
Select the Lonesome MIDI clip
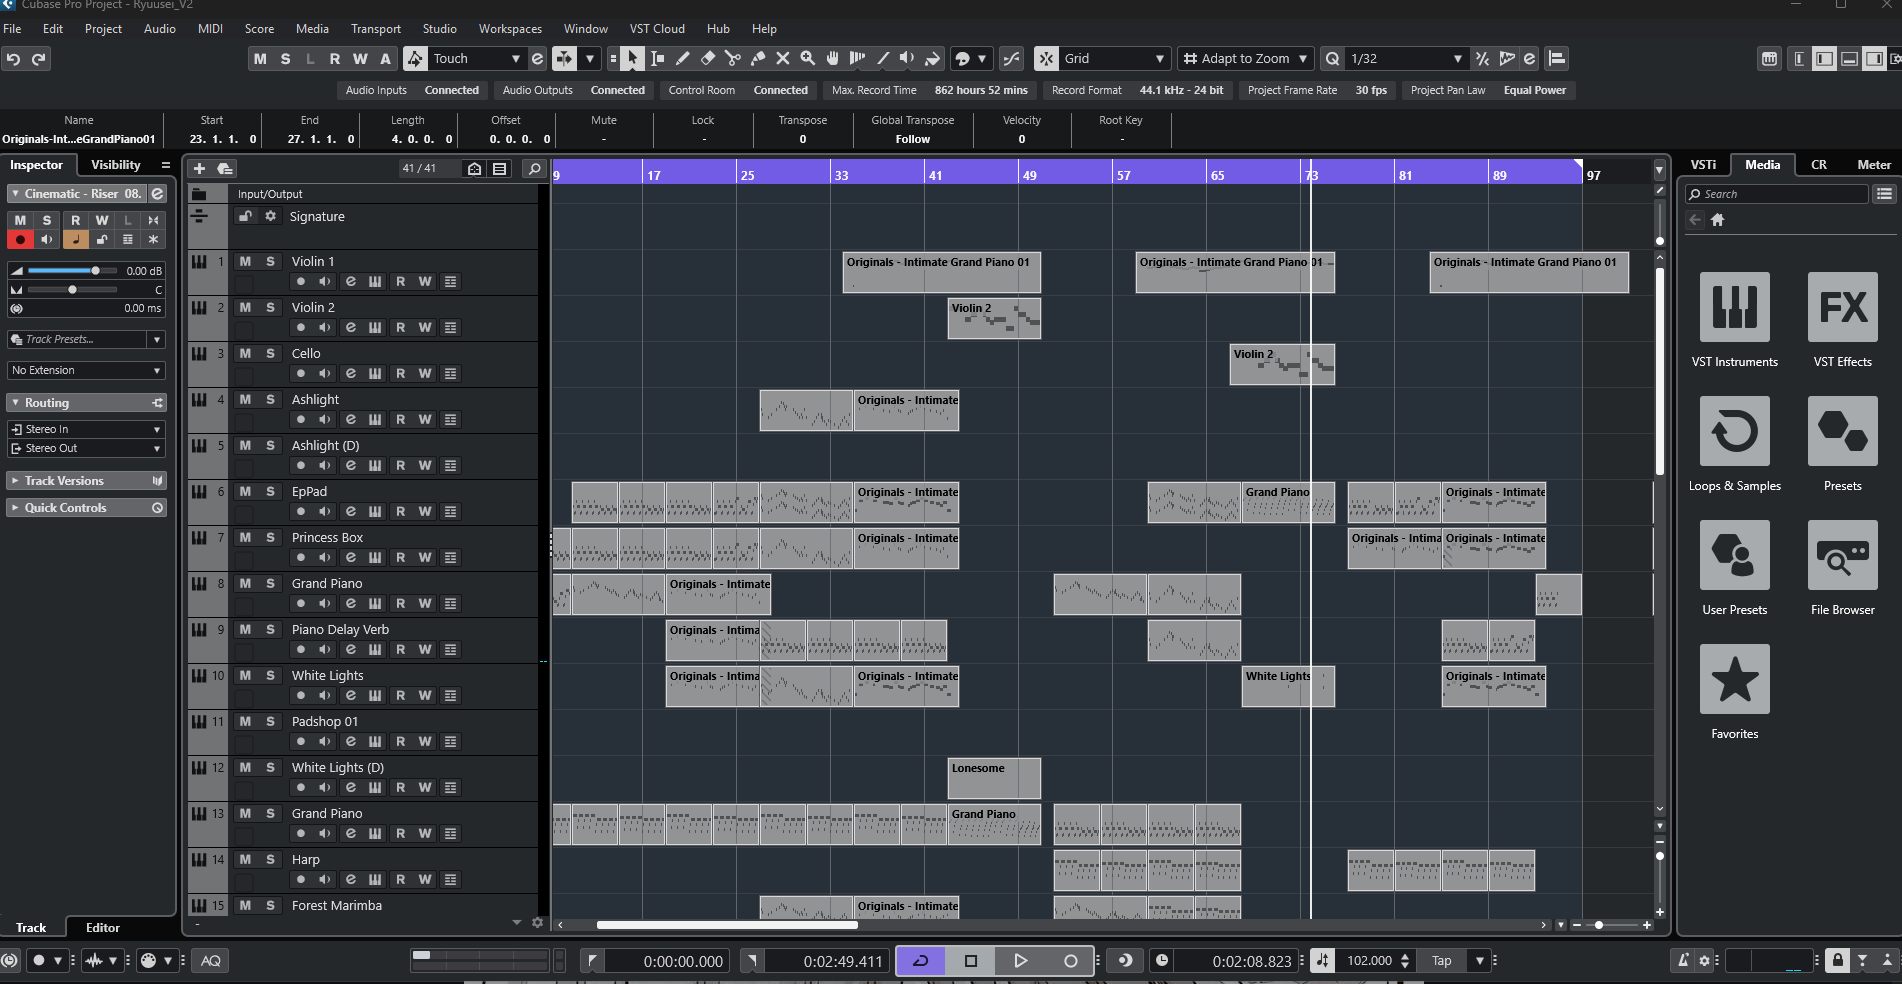coord(994,778)
